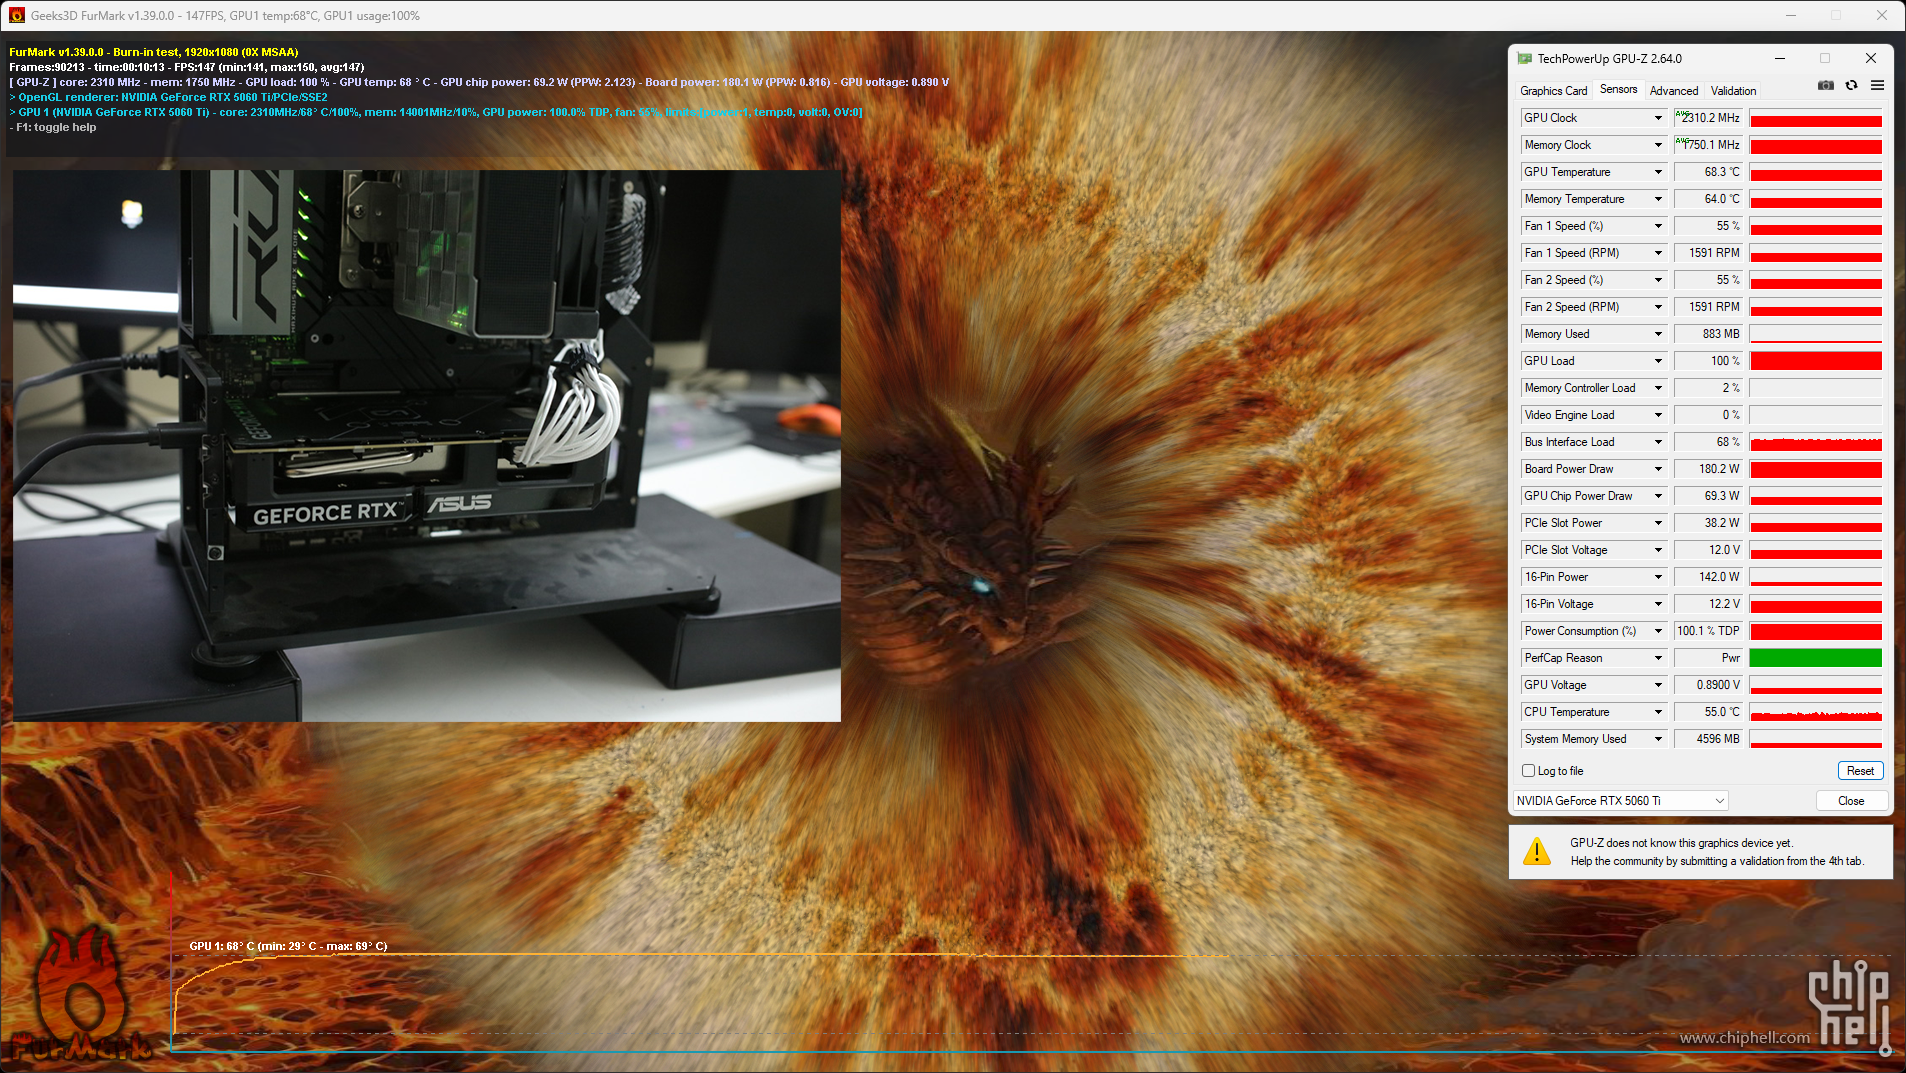Open the Validation tab
Image resolution: width=1906 pixels, height=1073 pixels.
tap(1733, 91)
